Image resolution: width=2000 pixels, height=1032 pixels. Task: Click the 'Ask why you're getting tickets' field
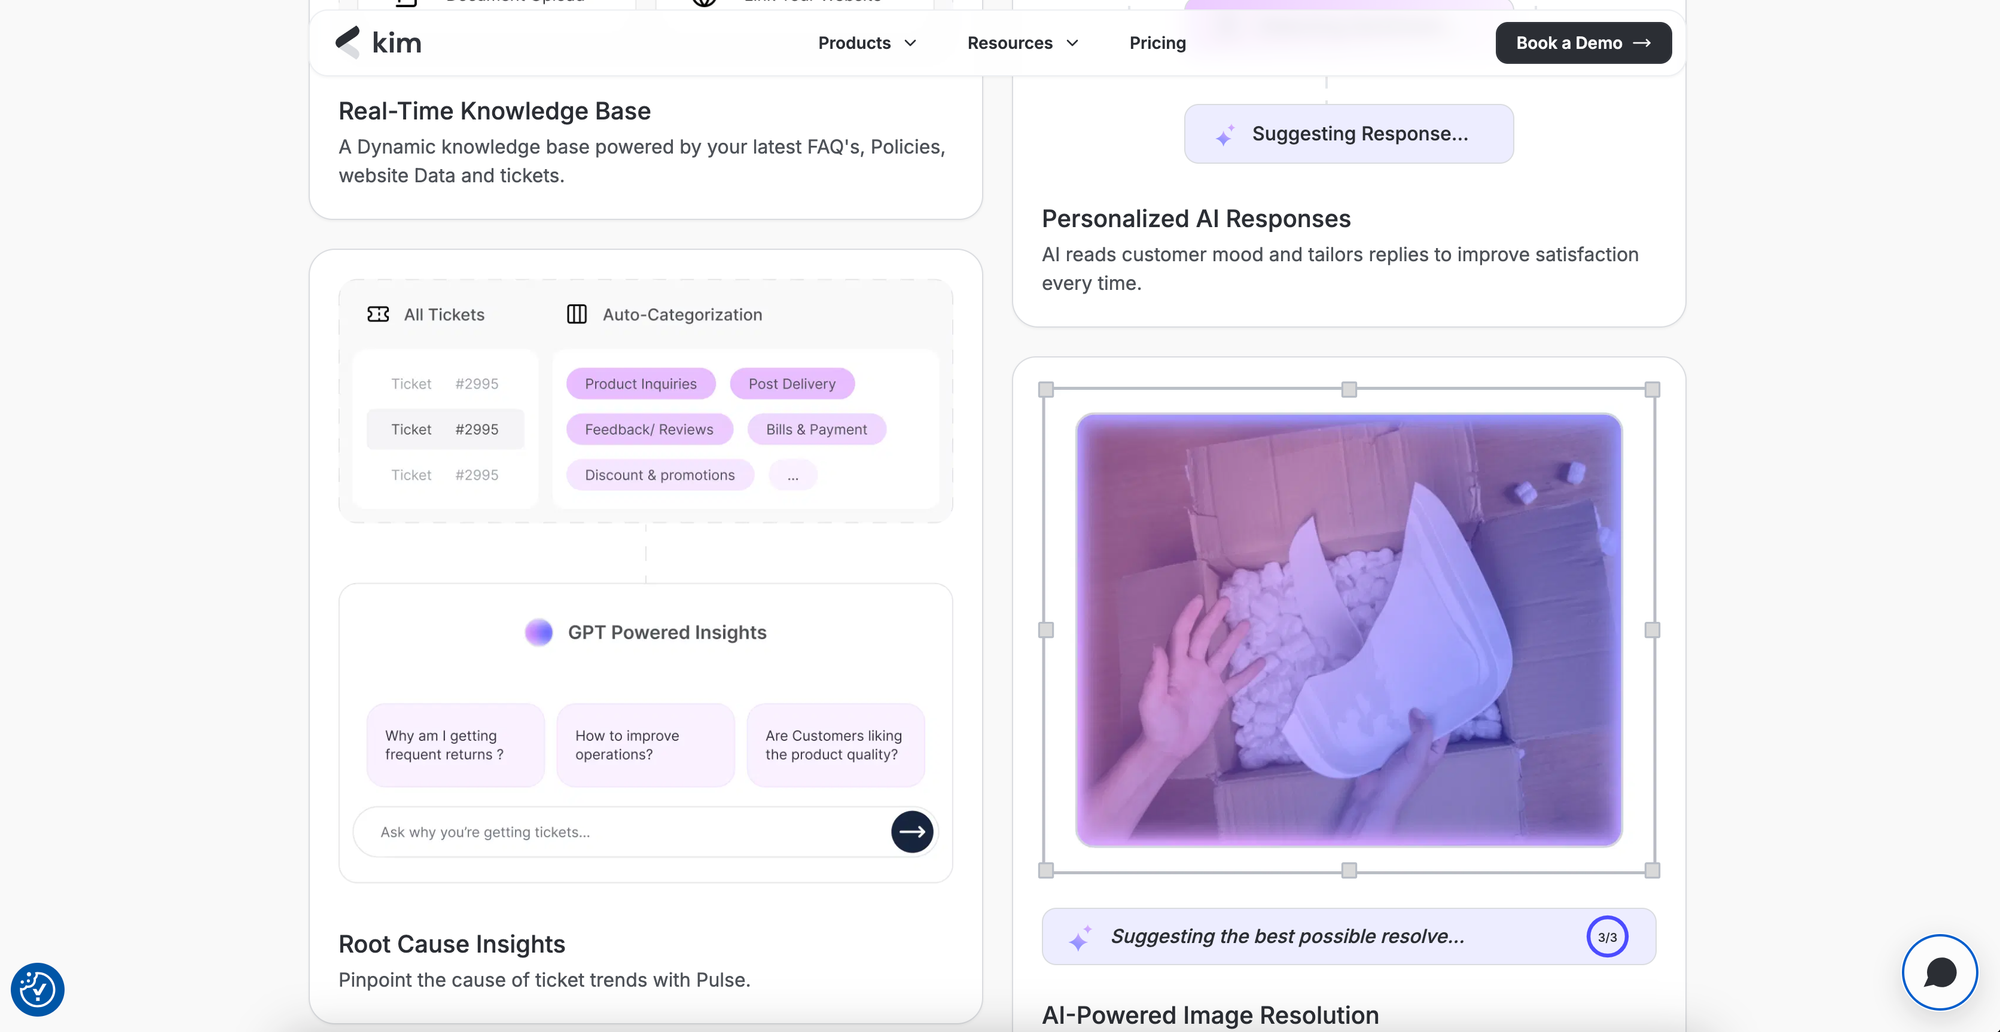click(x=620, y=832)
